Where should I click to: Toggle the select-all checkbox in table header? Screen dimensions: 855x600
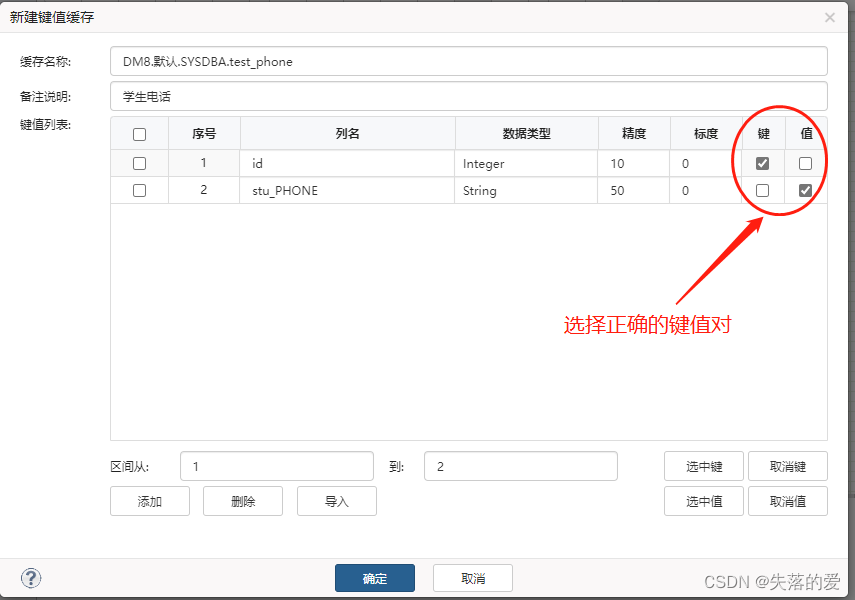[x=140, y=134]
